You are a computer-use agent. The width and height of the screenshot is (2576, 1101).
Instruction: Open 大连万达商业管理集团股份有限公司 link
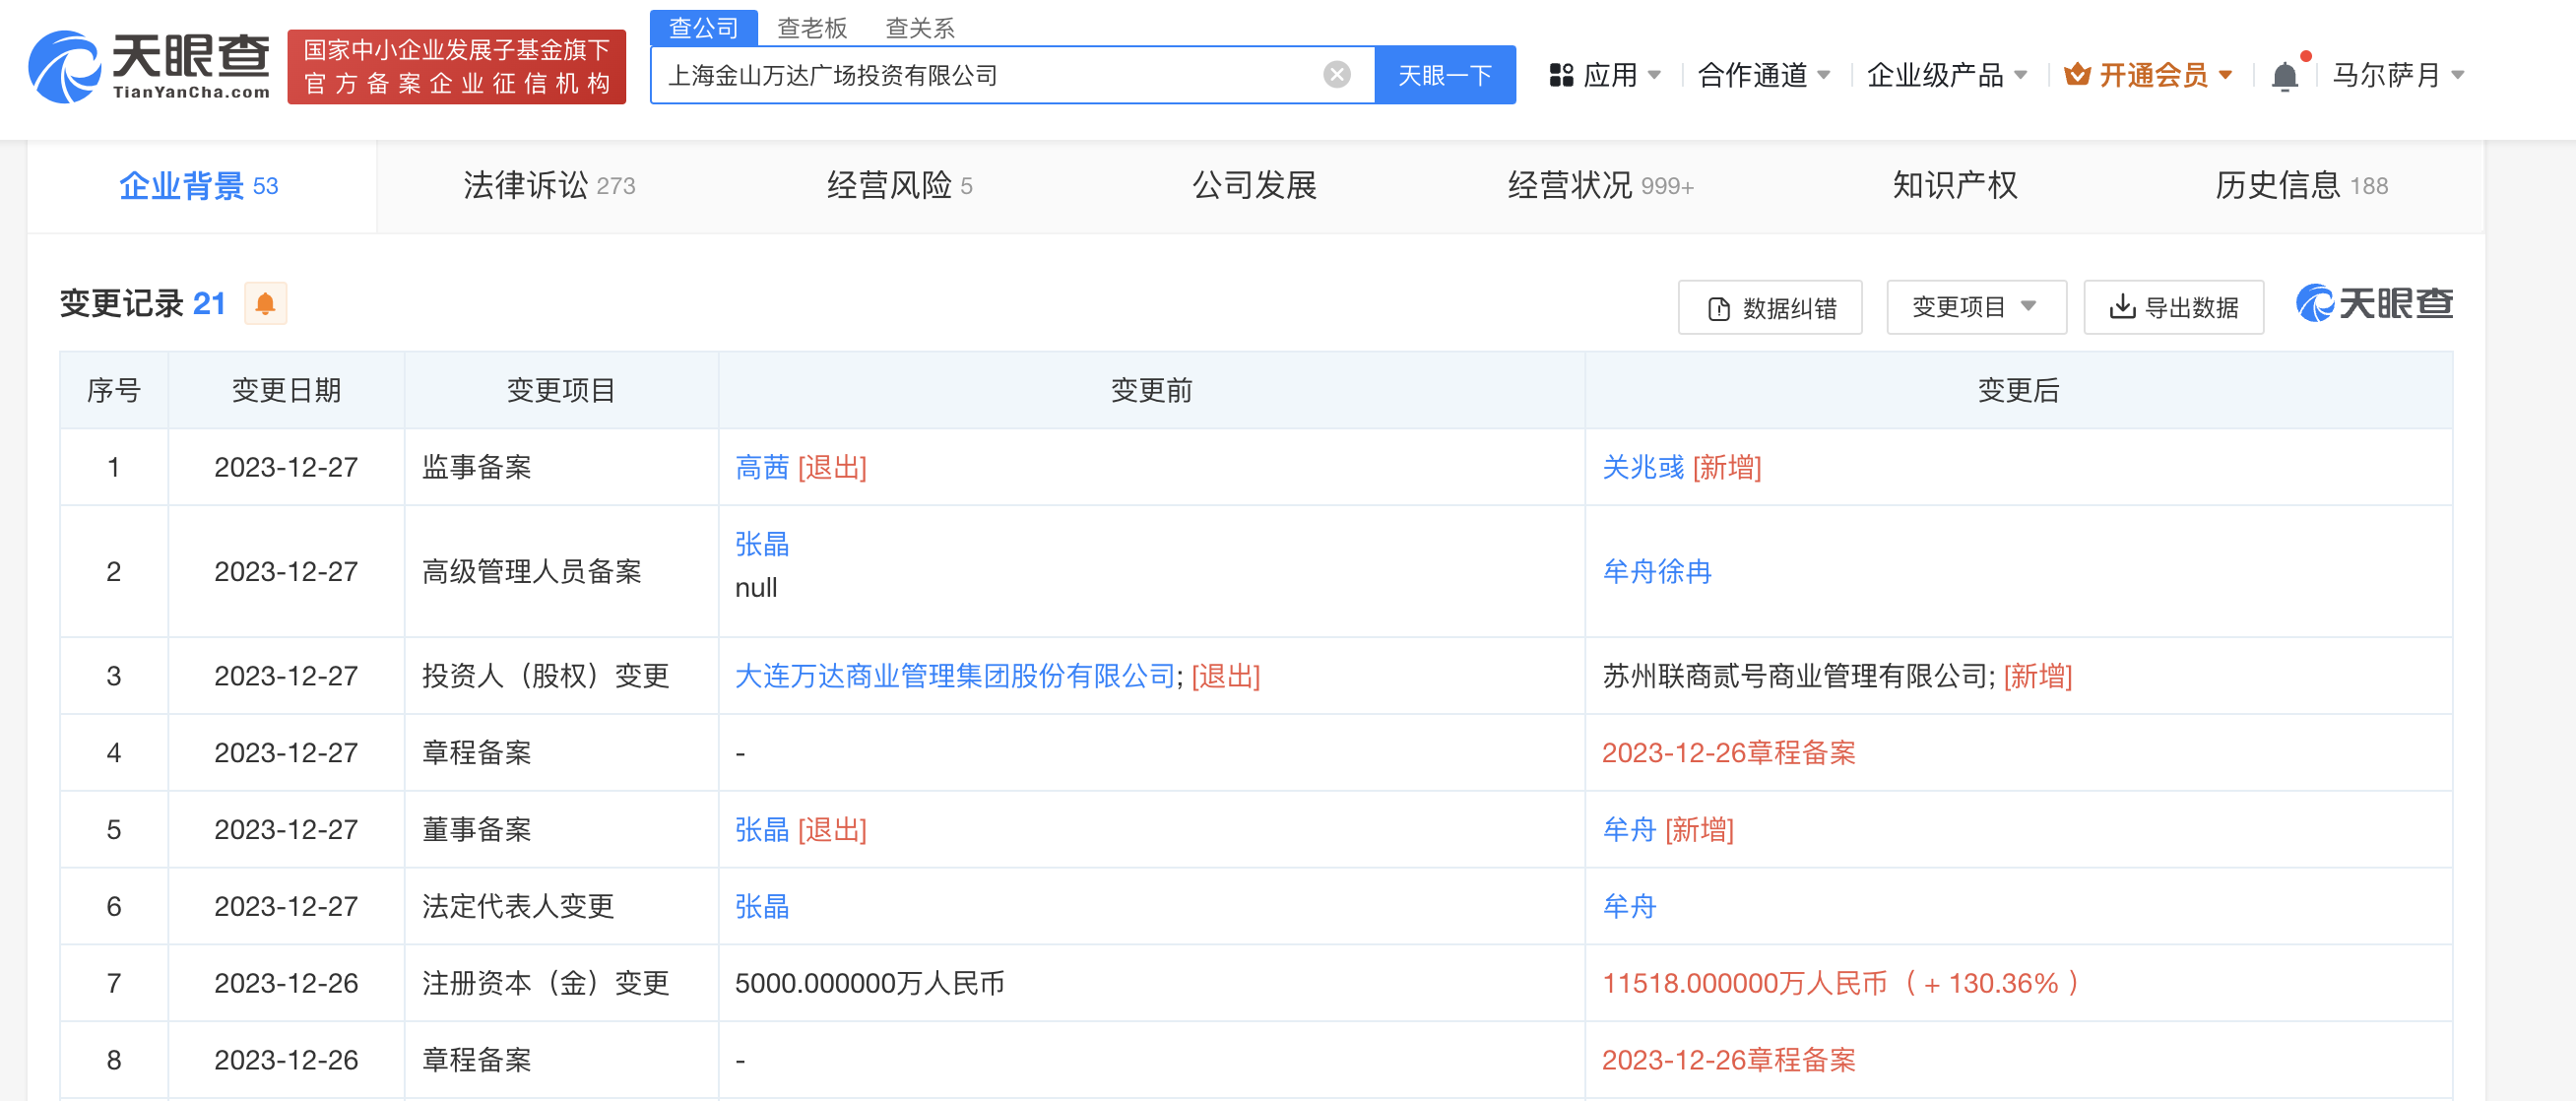click(x=954, y=676)
